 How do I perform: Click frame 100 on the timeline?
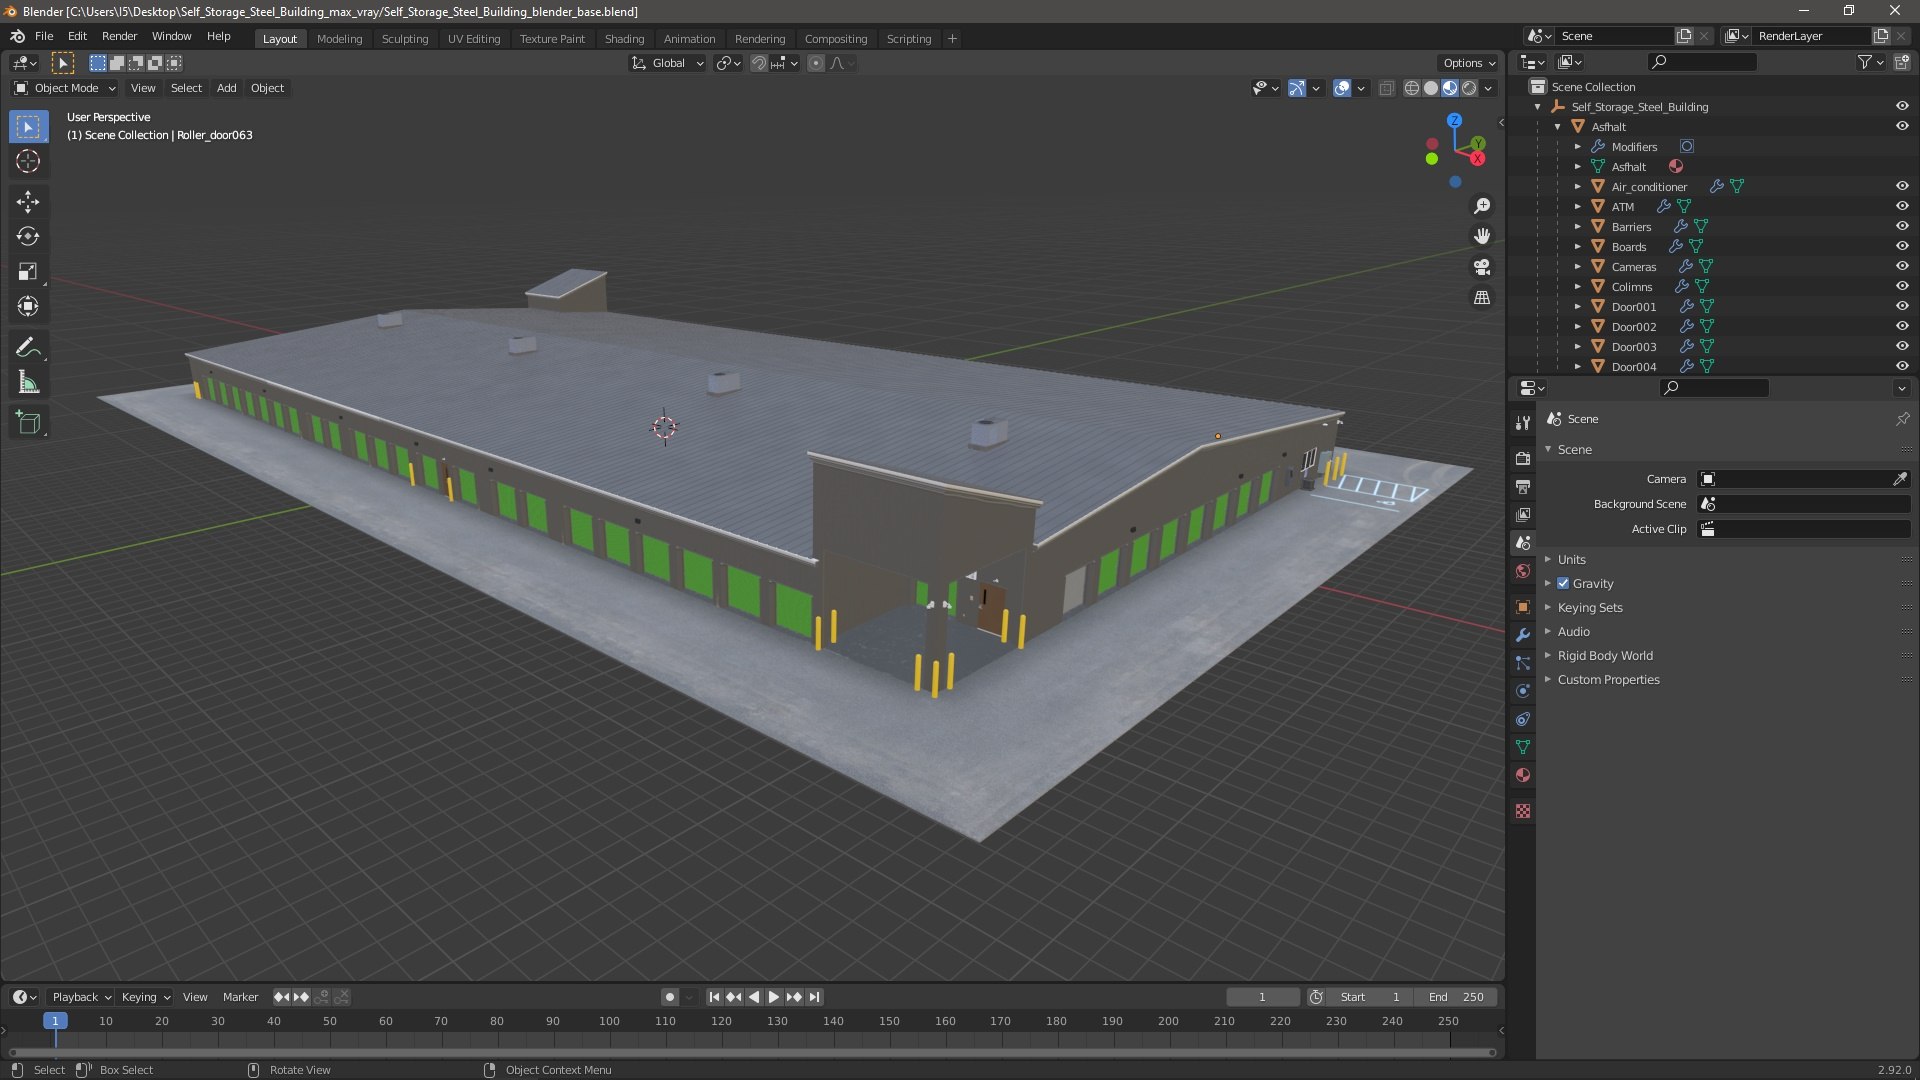pyautogui.click(x=609, y=1022)
